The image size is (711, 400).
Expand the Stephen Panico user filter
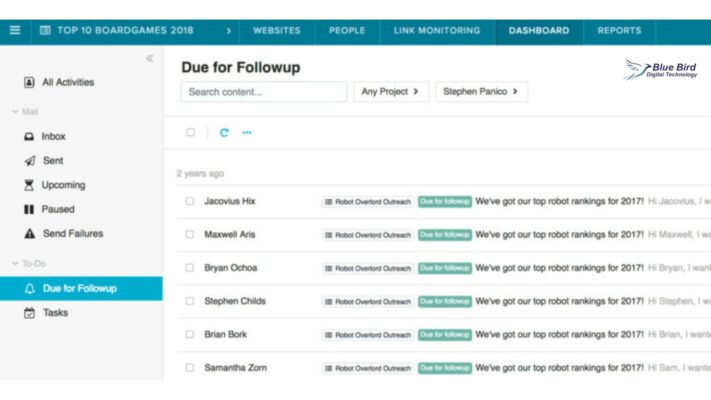coord(481,92)
